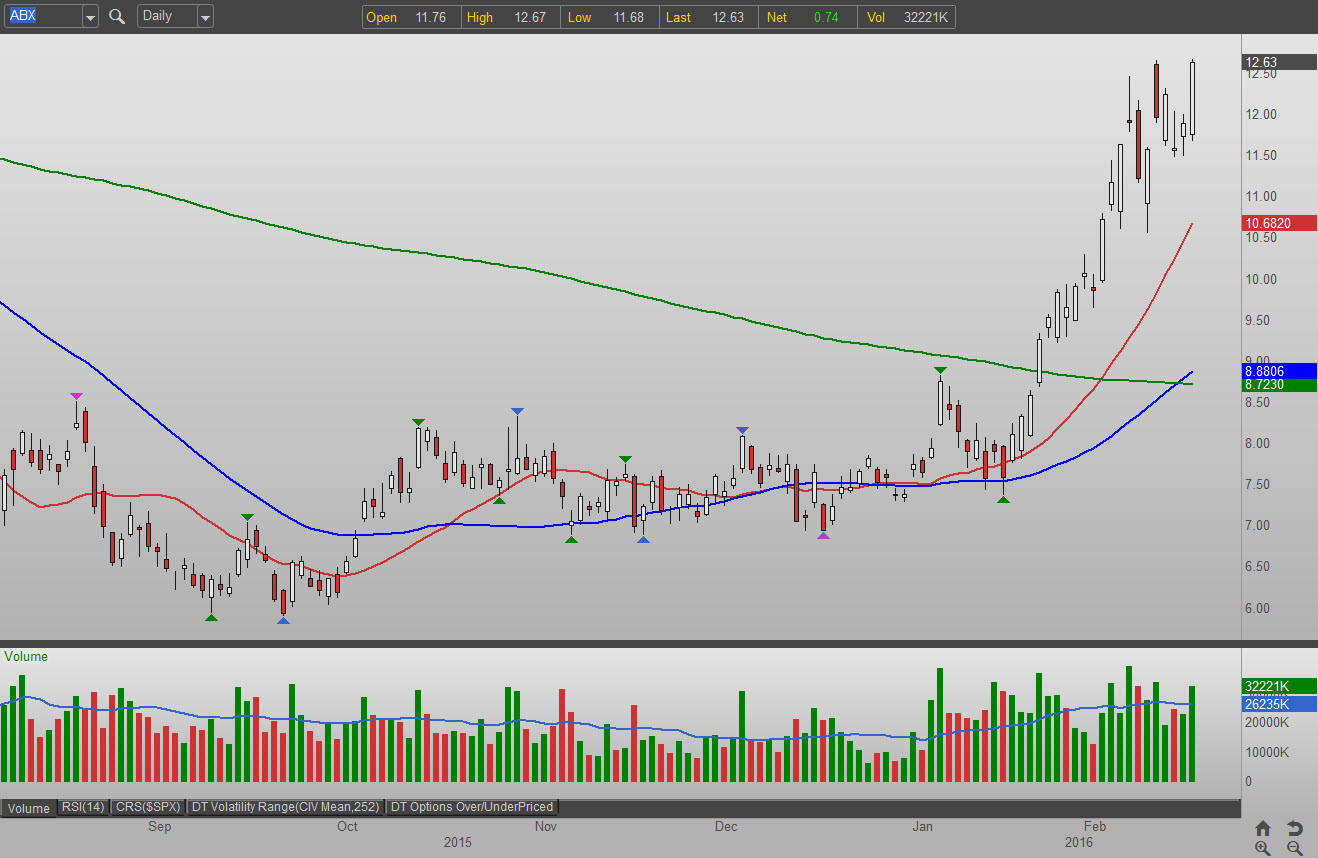The image size is (1318, 858).
Task: Click the green triangle marker above January peak
Action: coord(940,371)
